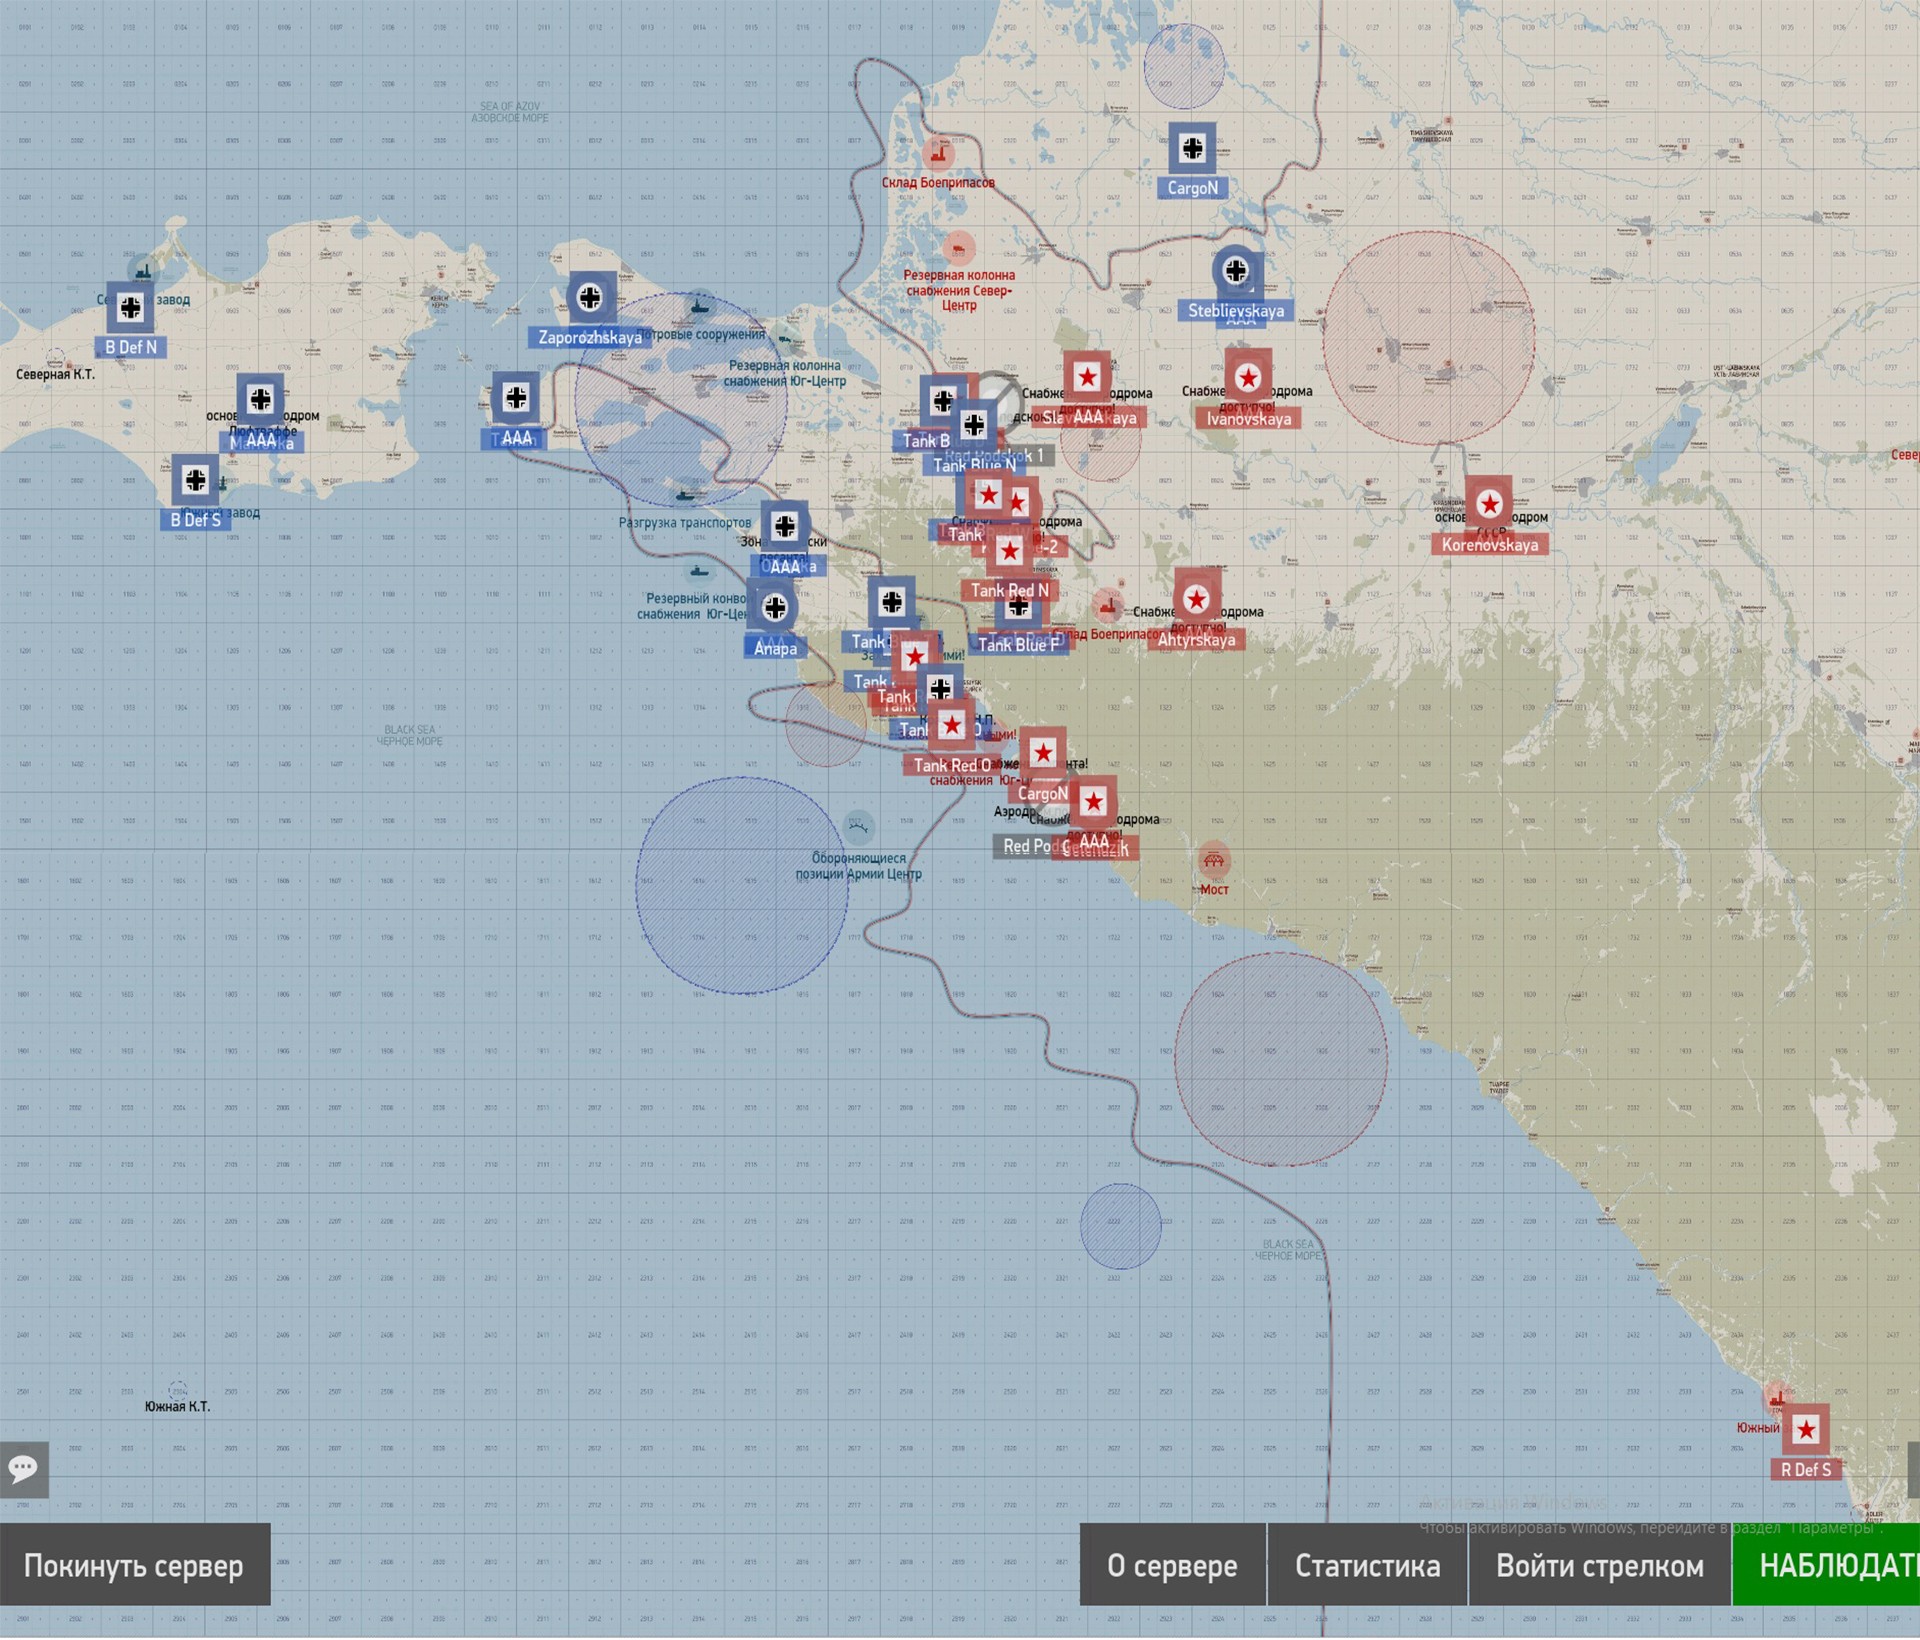Click the Ahtyrskaya airfield label

(x=1196, y=640)
